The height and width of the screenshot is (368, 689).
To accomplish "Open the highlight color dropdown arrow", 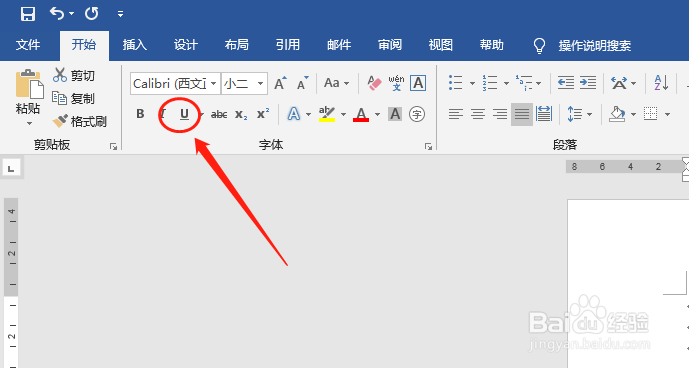I will (x=343, y=115).
